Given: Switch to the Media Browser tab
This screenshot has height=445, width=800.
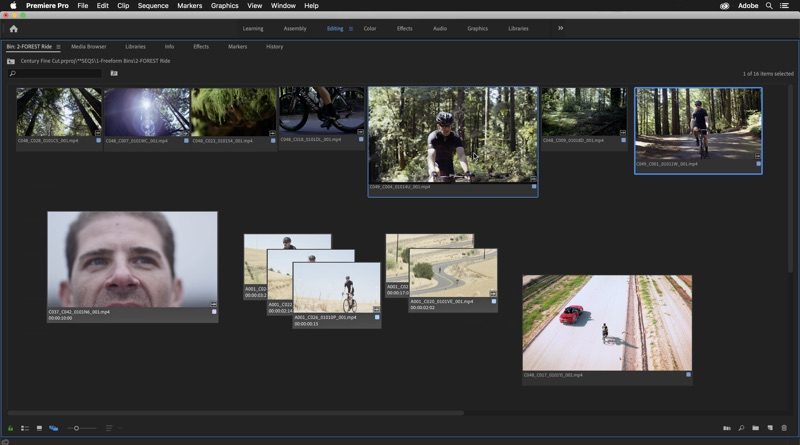Looking at the screenshot, I should pos(88,47).
